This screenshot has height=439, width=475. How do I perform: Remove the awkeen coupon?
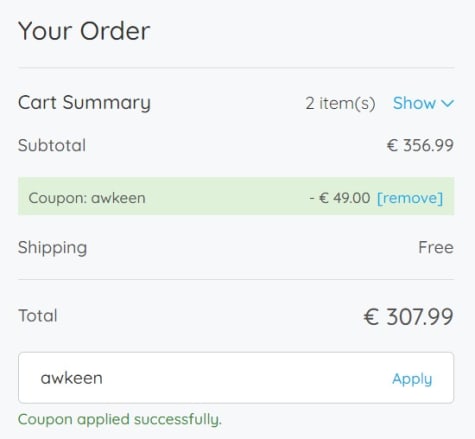click(410, 198)
